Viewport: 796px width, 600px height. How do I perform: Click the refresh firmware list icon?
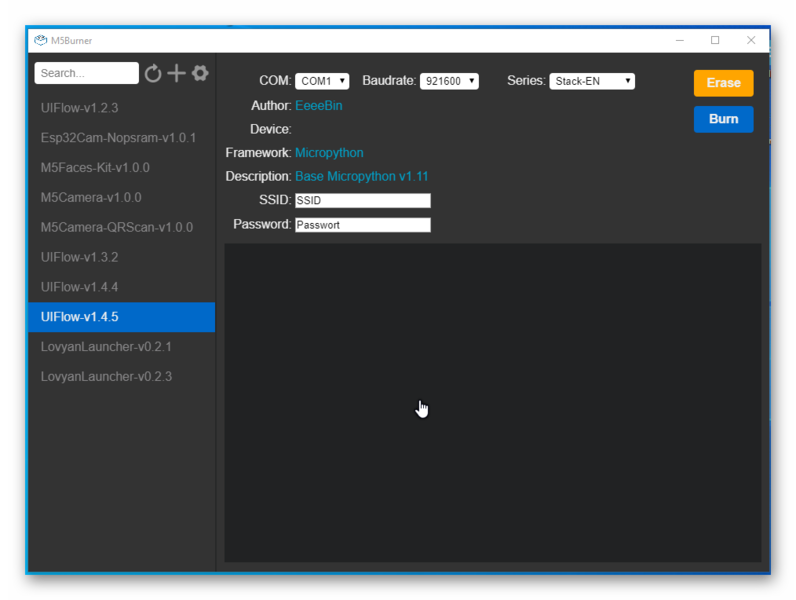tap(153, 73)
